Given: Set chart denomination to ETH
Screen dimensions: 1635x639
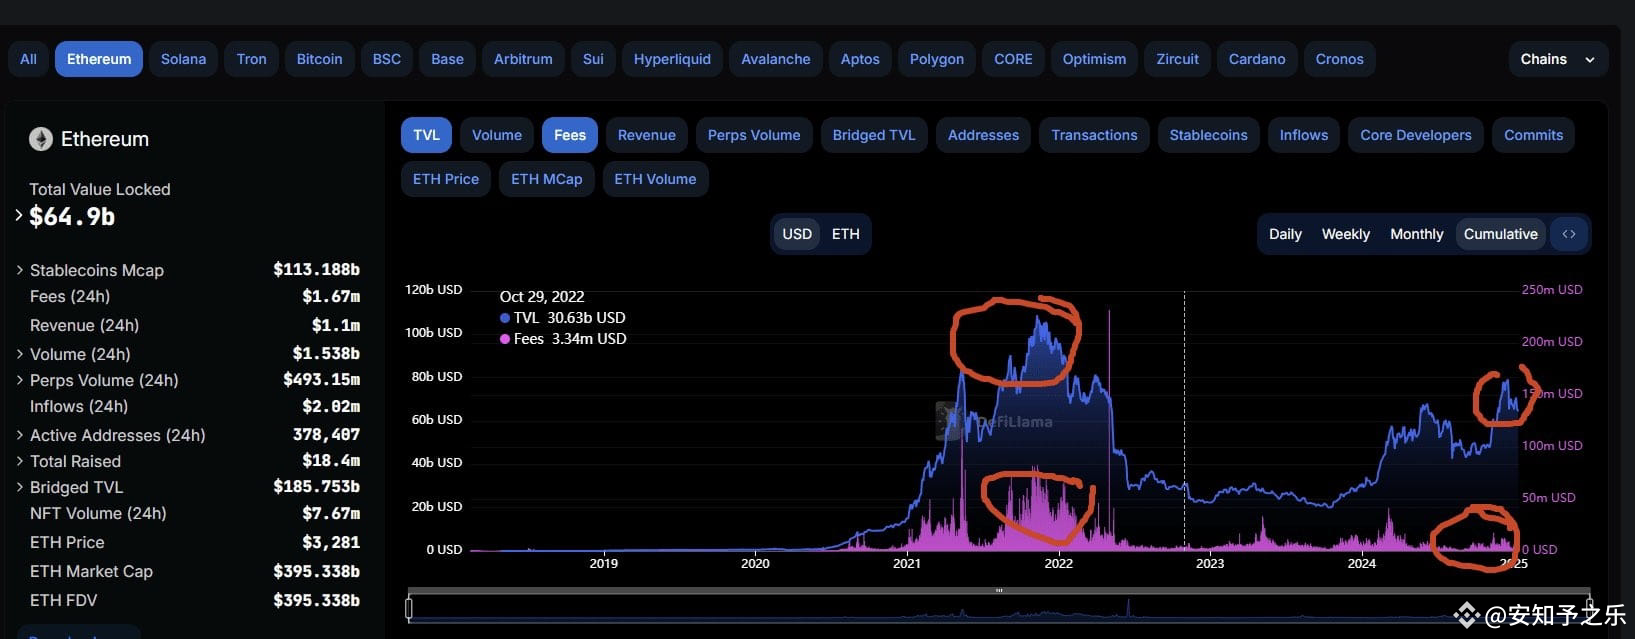Looking at the screenshot, I should click(846, 234).
